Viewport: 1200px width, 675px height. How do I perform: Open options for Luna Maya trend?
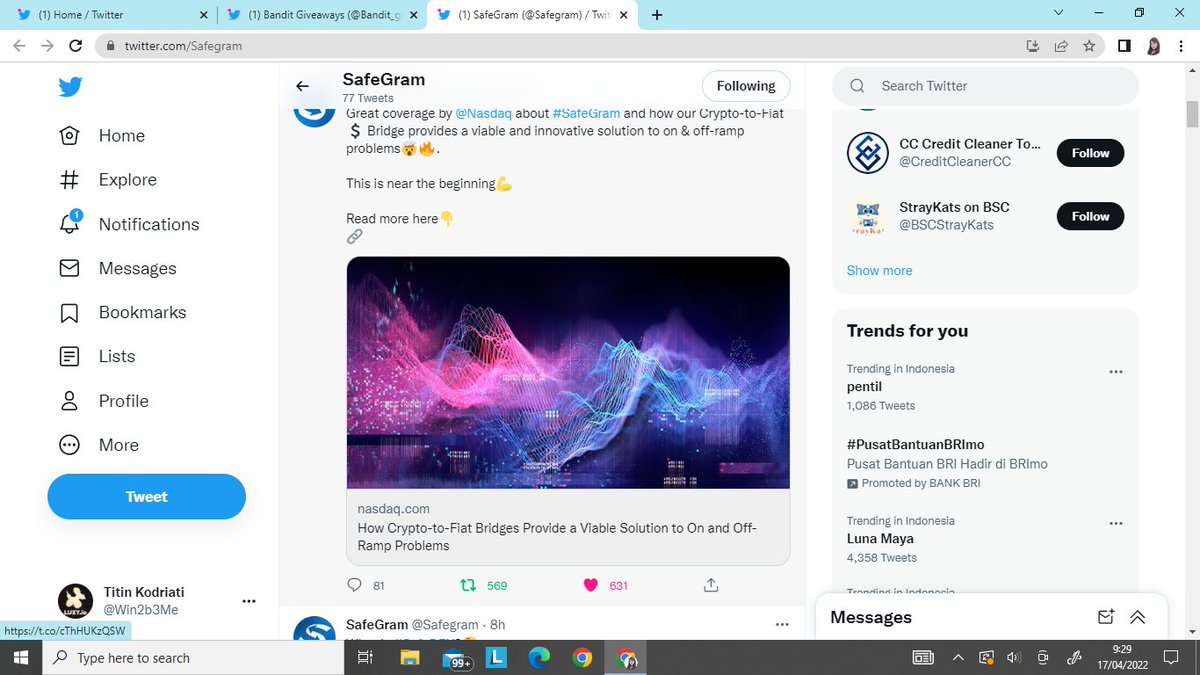pyautogui.click(x=1116, y=524)
